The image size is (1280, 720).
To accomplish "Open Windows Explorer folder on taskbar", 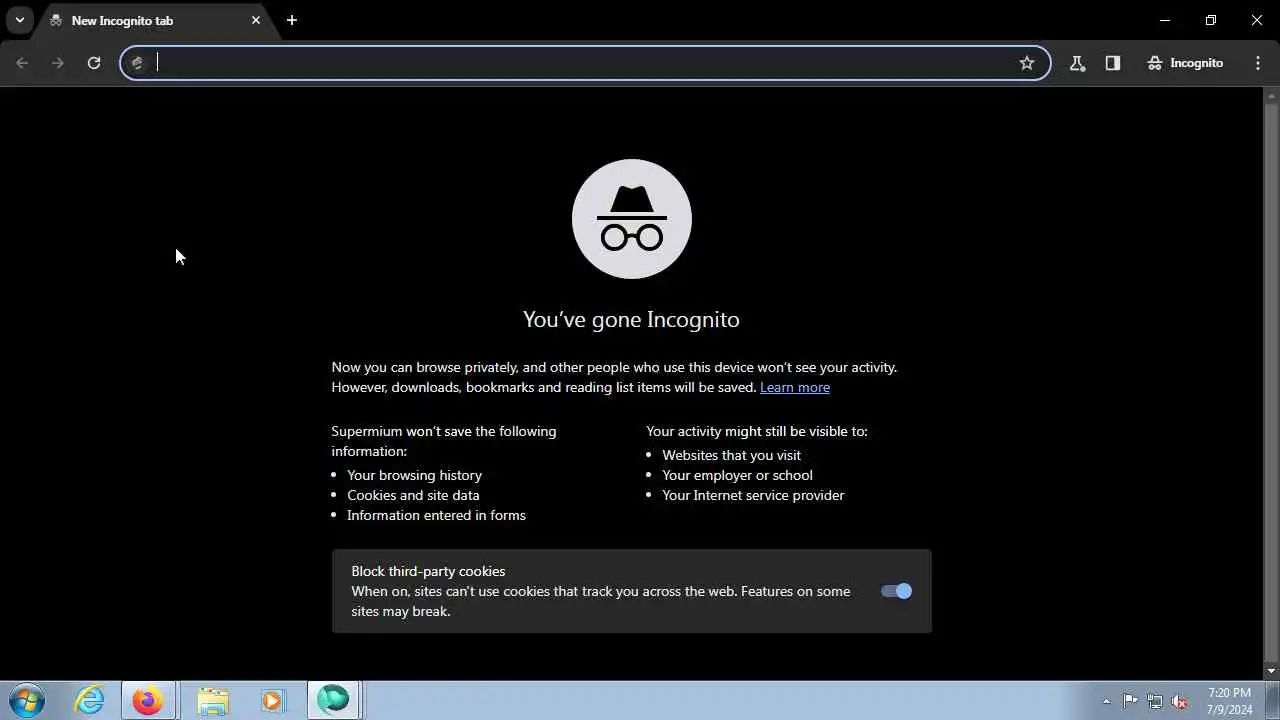I will (x=212, y=700).
